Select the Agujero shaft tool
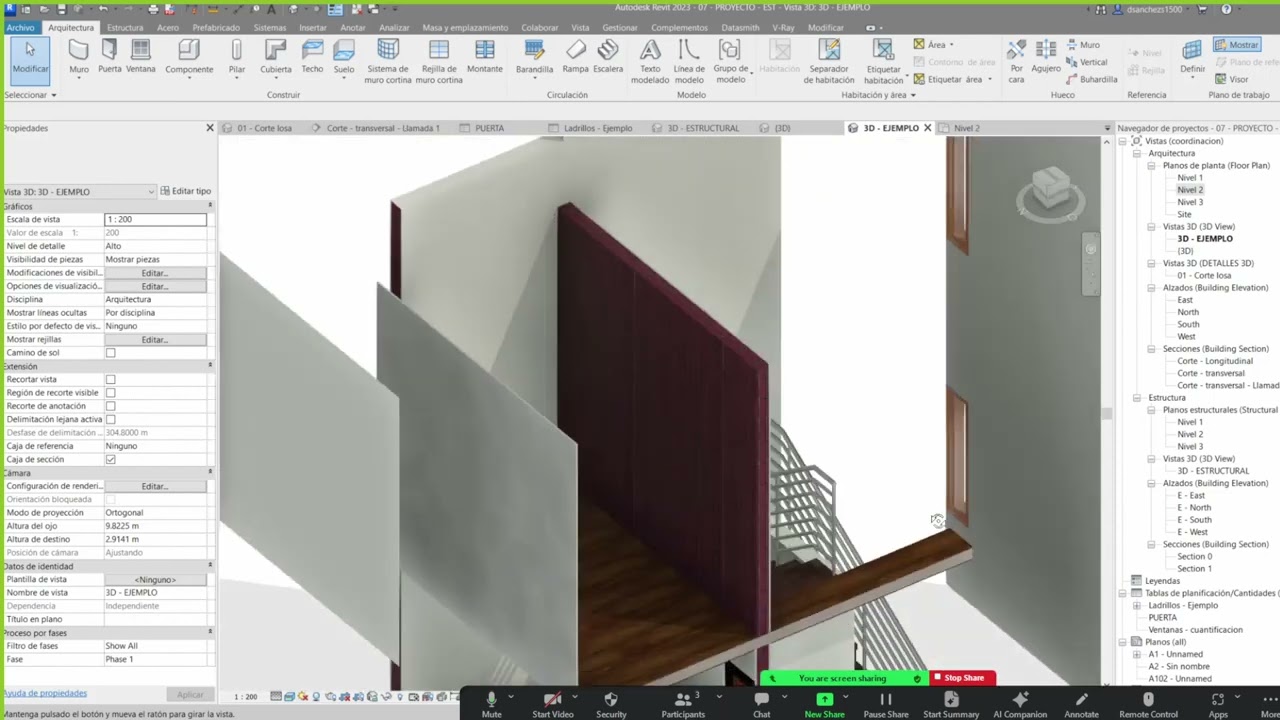 (1046, 57)
